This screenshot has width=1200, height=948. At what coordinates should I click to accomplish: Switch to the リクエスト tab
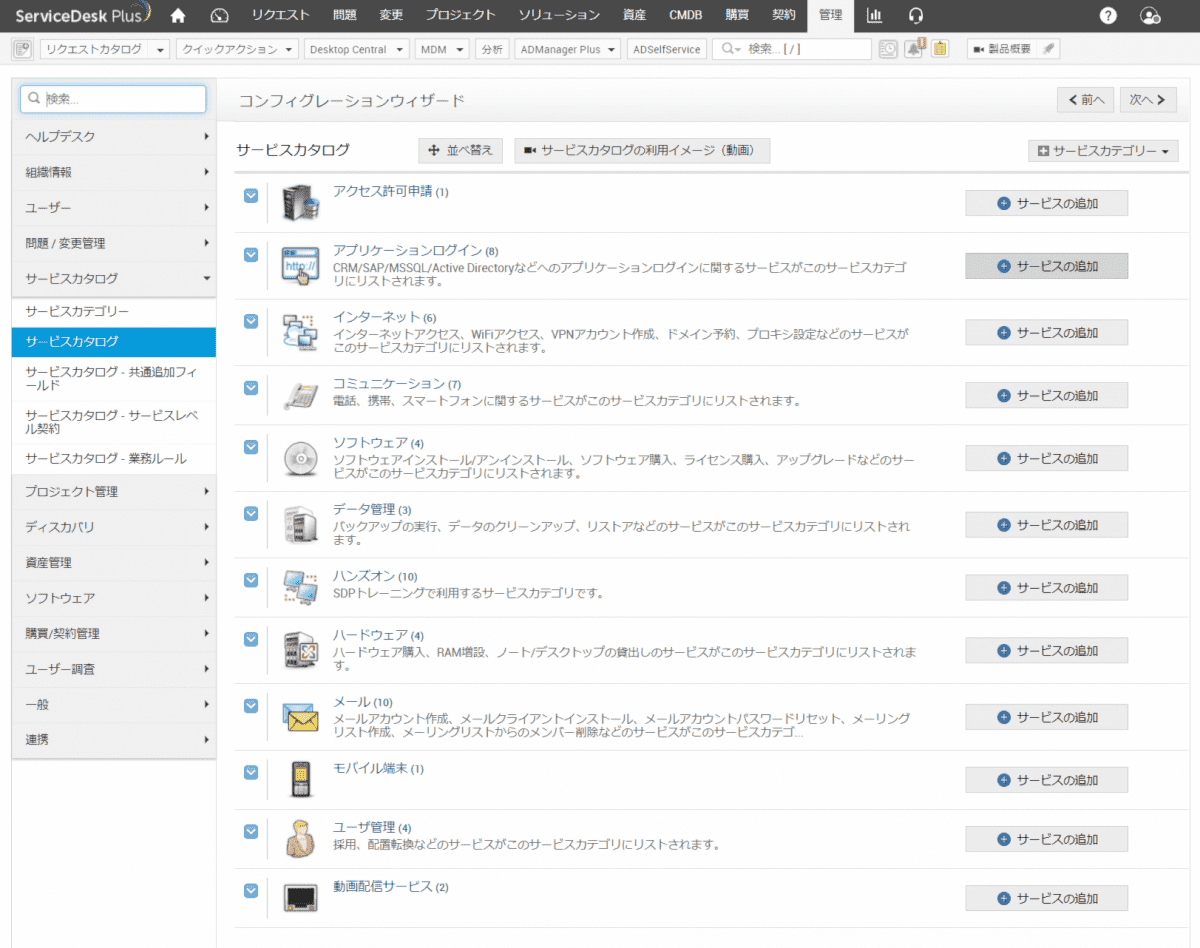tap(280, 15)
